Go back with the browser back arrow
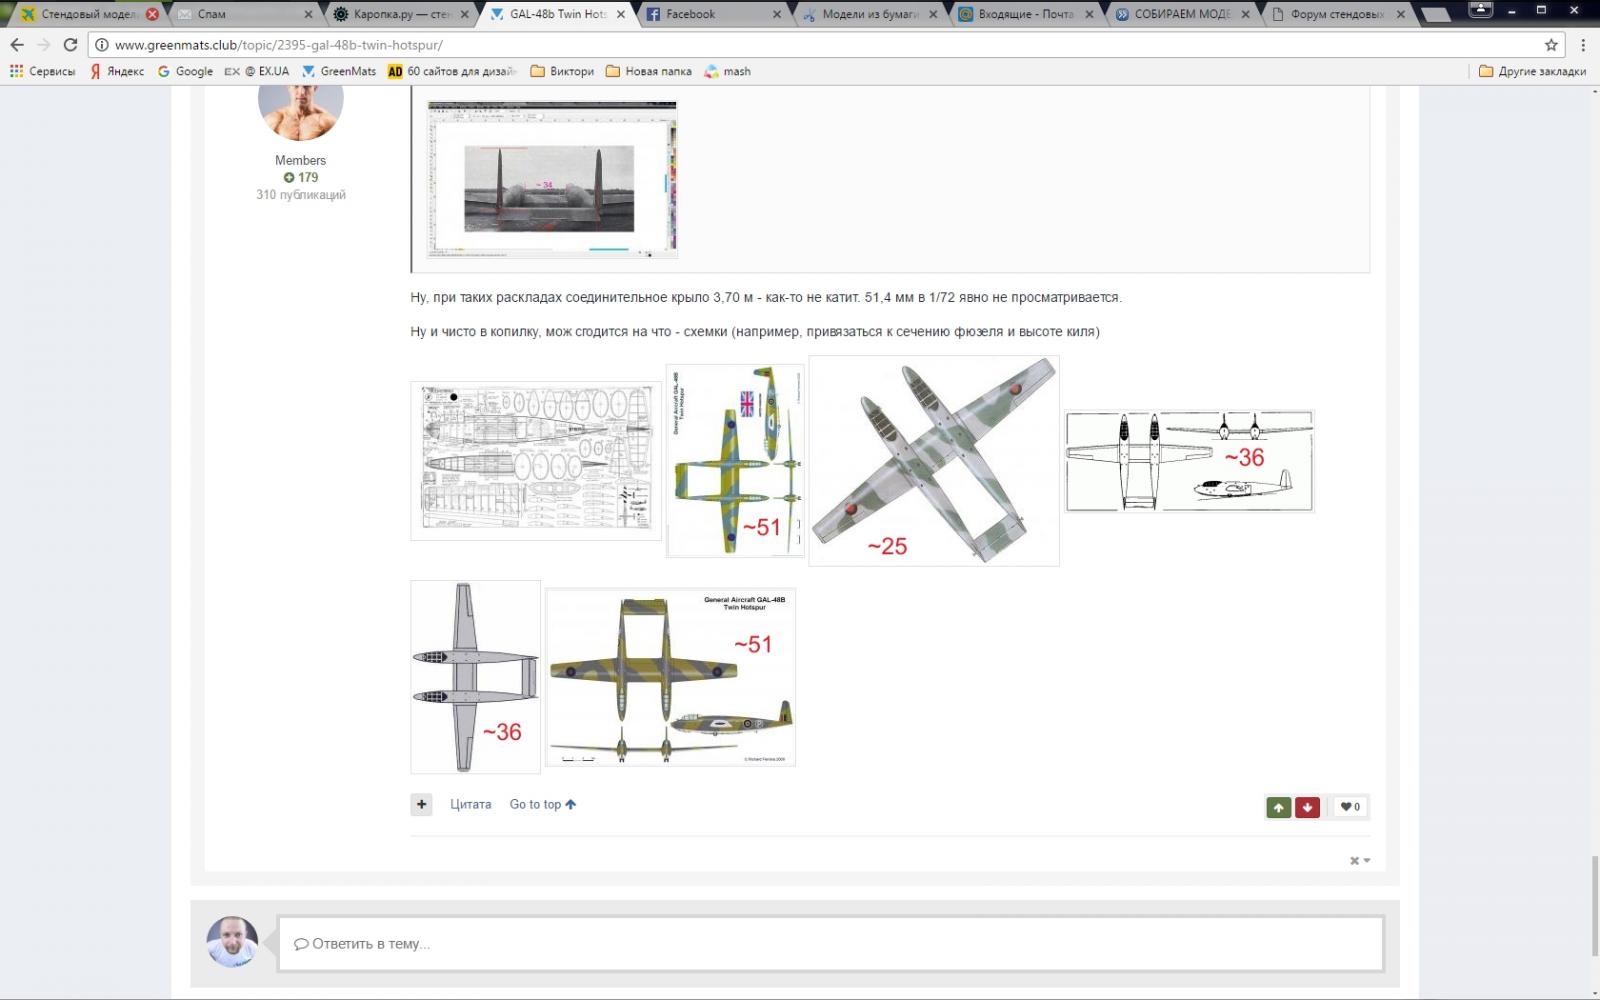 pos(17,45)
